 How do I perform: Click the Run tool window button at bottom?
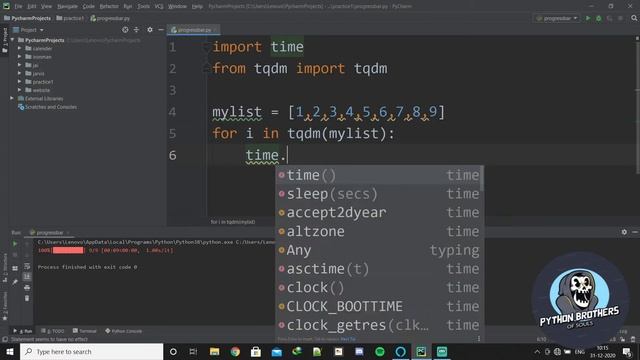(x=23, y=331)
